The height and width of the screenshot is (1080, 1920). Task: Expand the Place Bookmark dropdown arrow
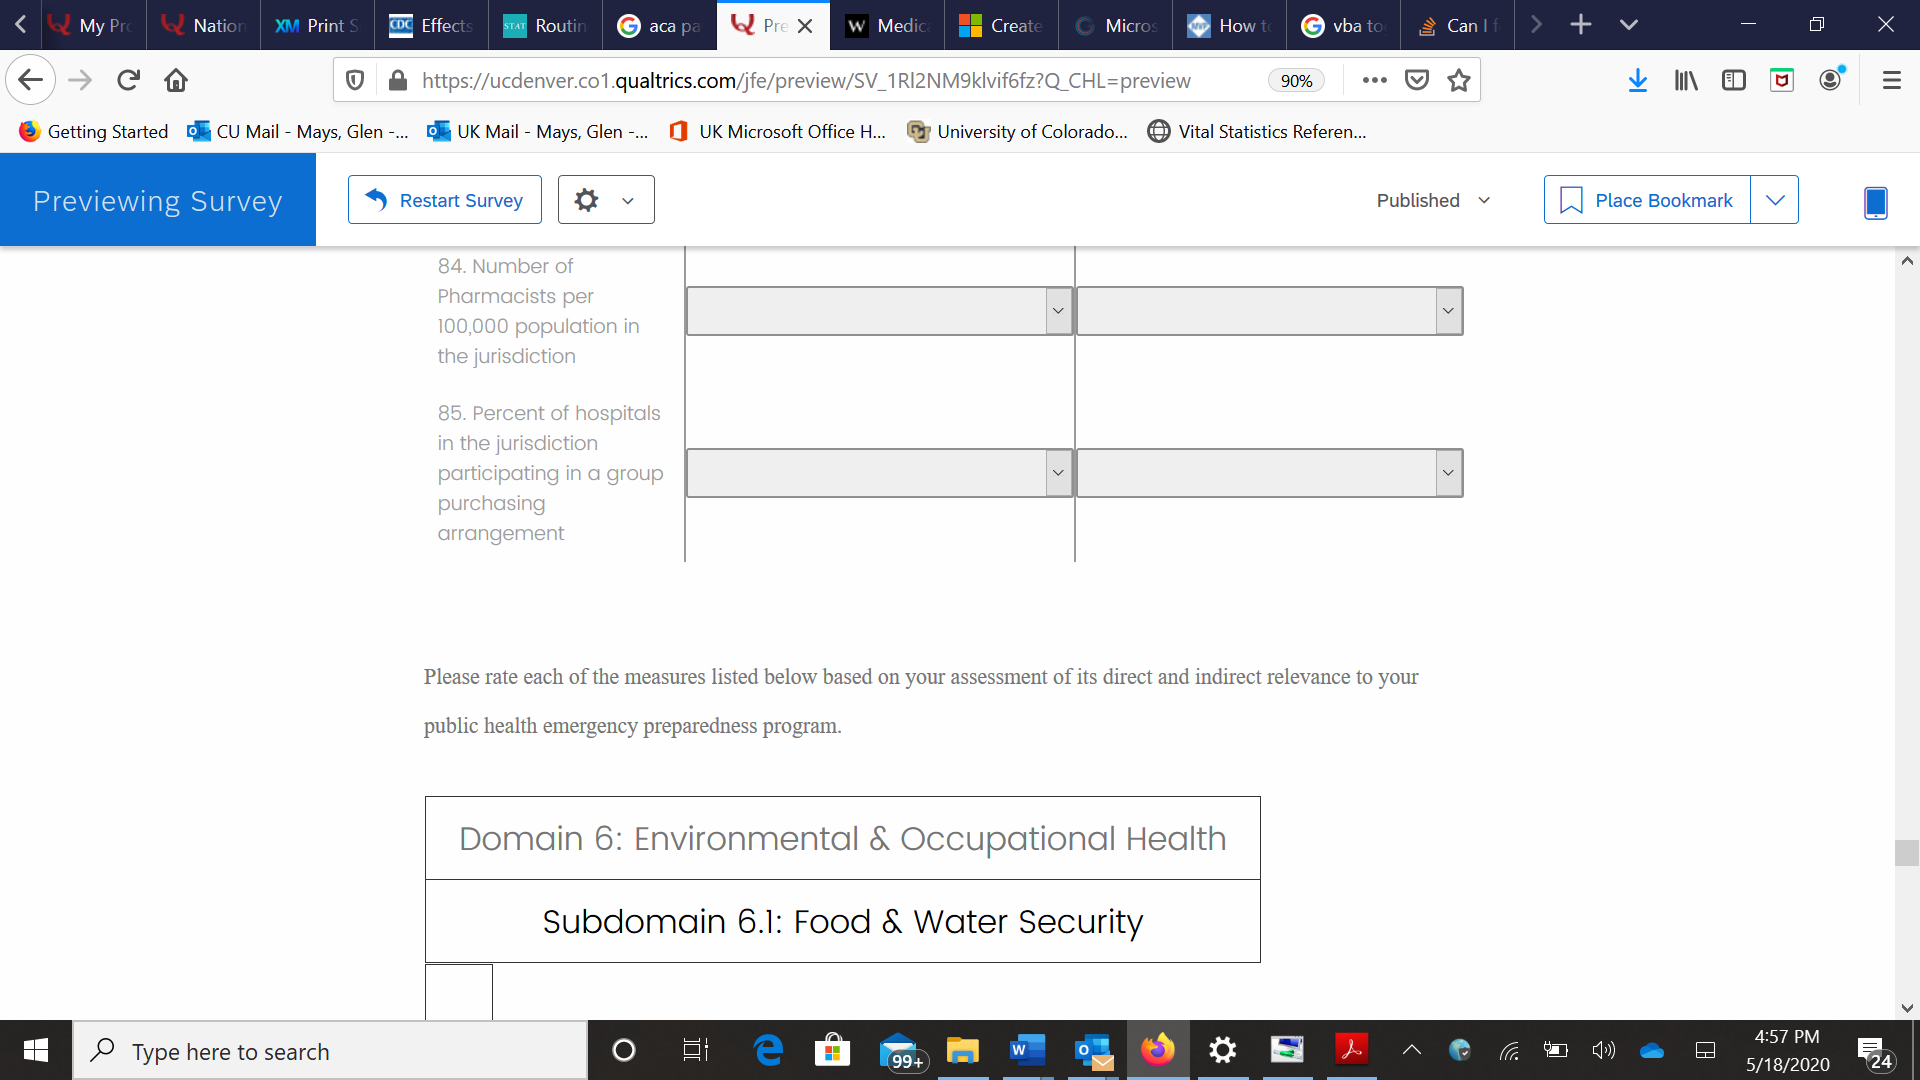point(1775,200)
